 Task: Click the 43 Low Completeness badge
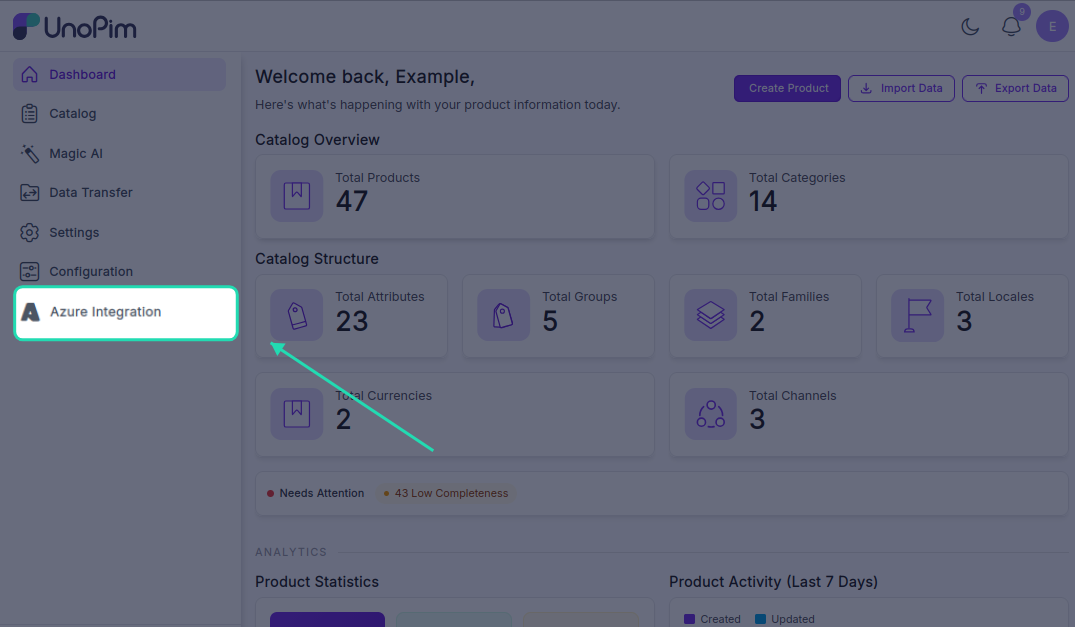click(x=446, y=493)
